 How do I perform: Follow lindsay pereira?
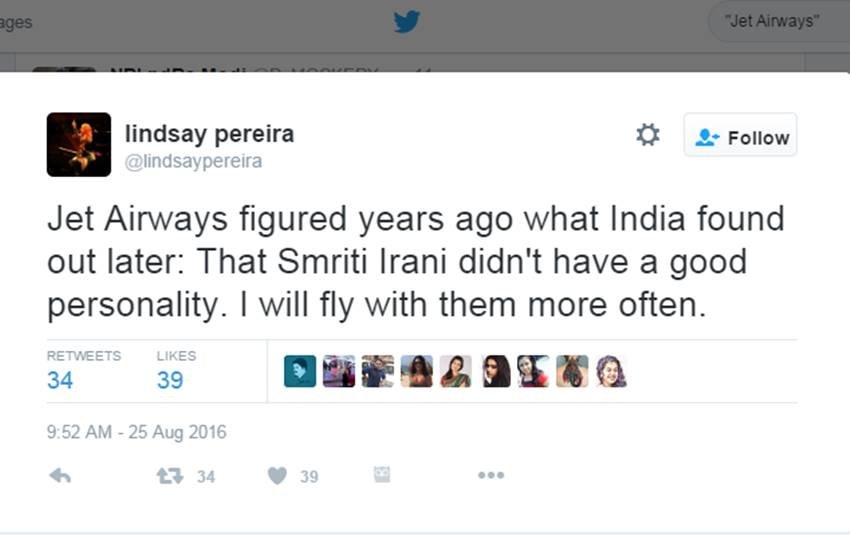click(740, 137)
